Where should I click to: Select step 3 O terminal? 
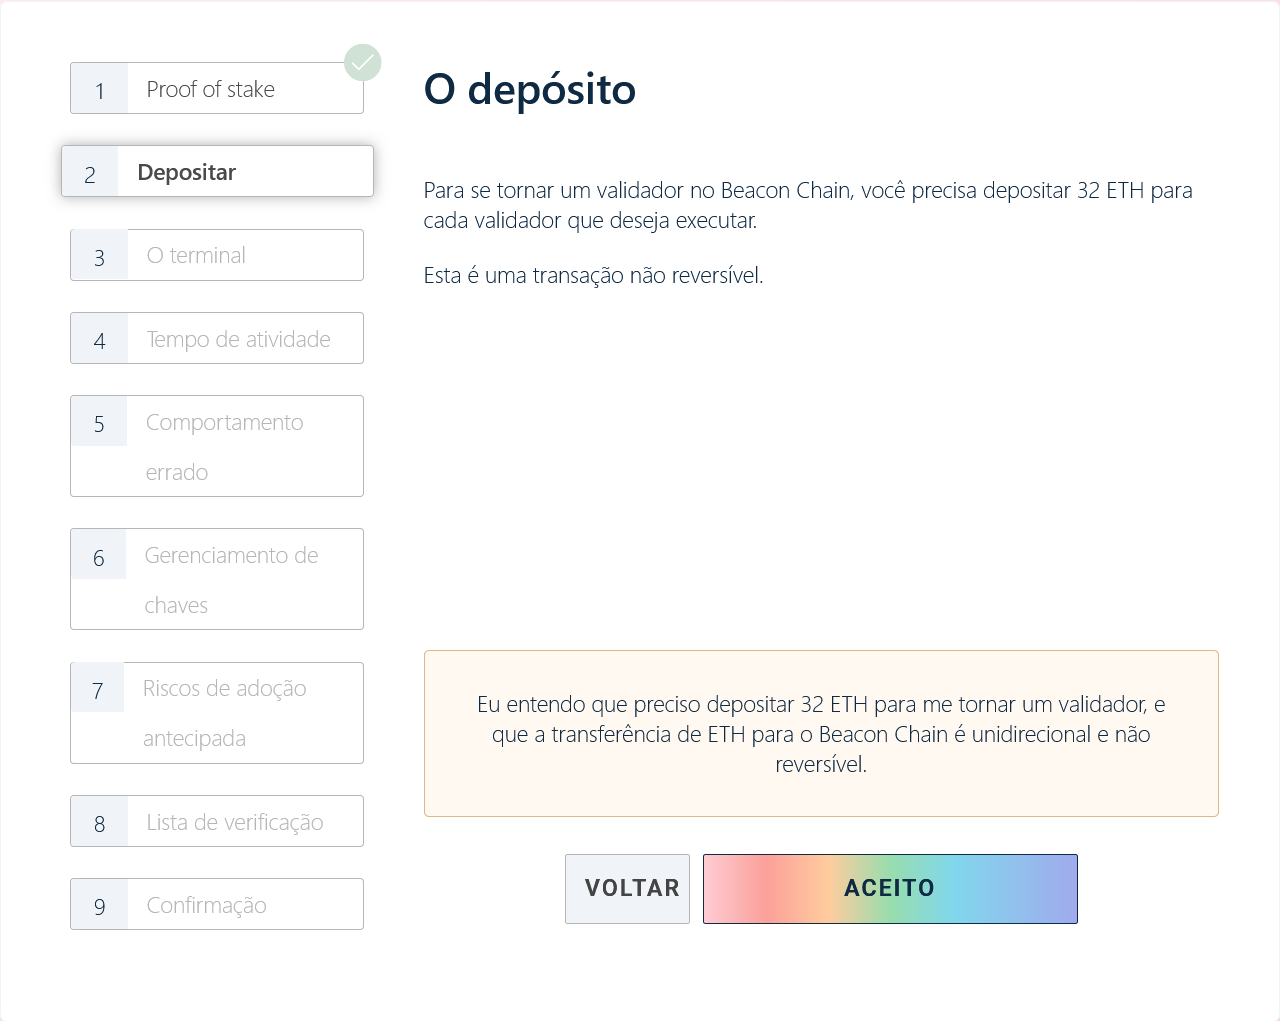pyautogui.click(x=216, y=255)
